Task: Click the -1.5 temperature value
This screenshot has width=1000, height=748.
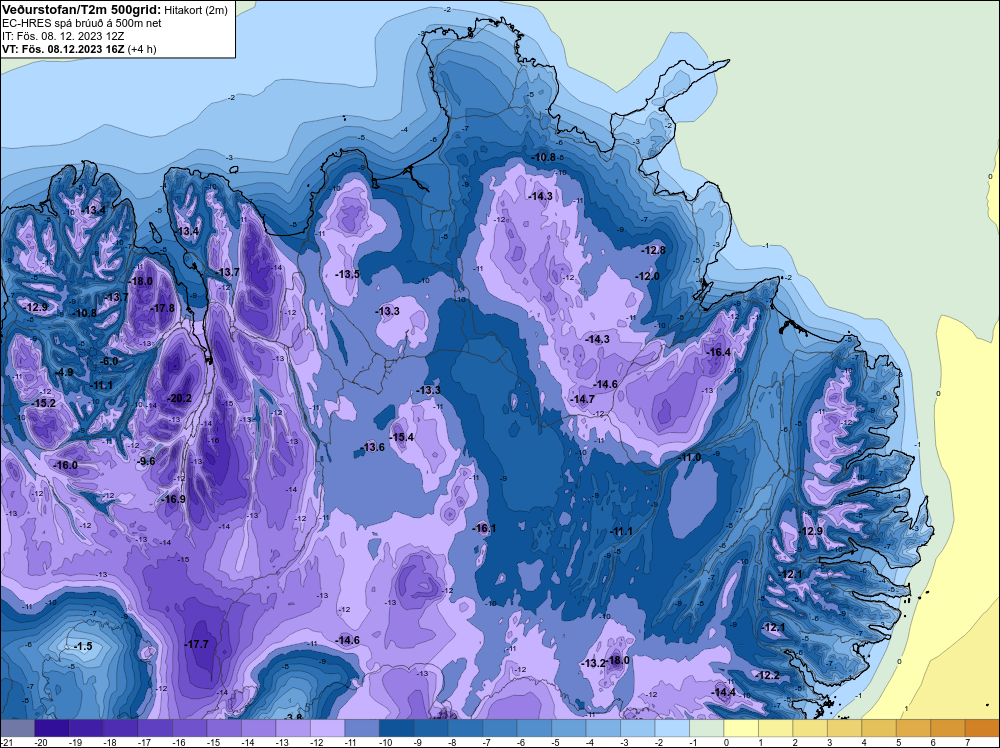Action: (83, 647)
